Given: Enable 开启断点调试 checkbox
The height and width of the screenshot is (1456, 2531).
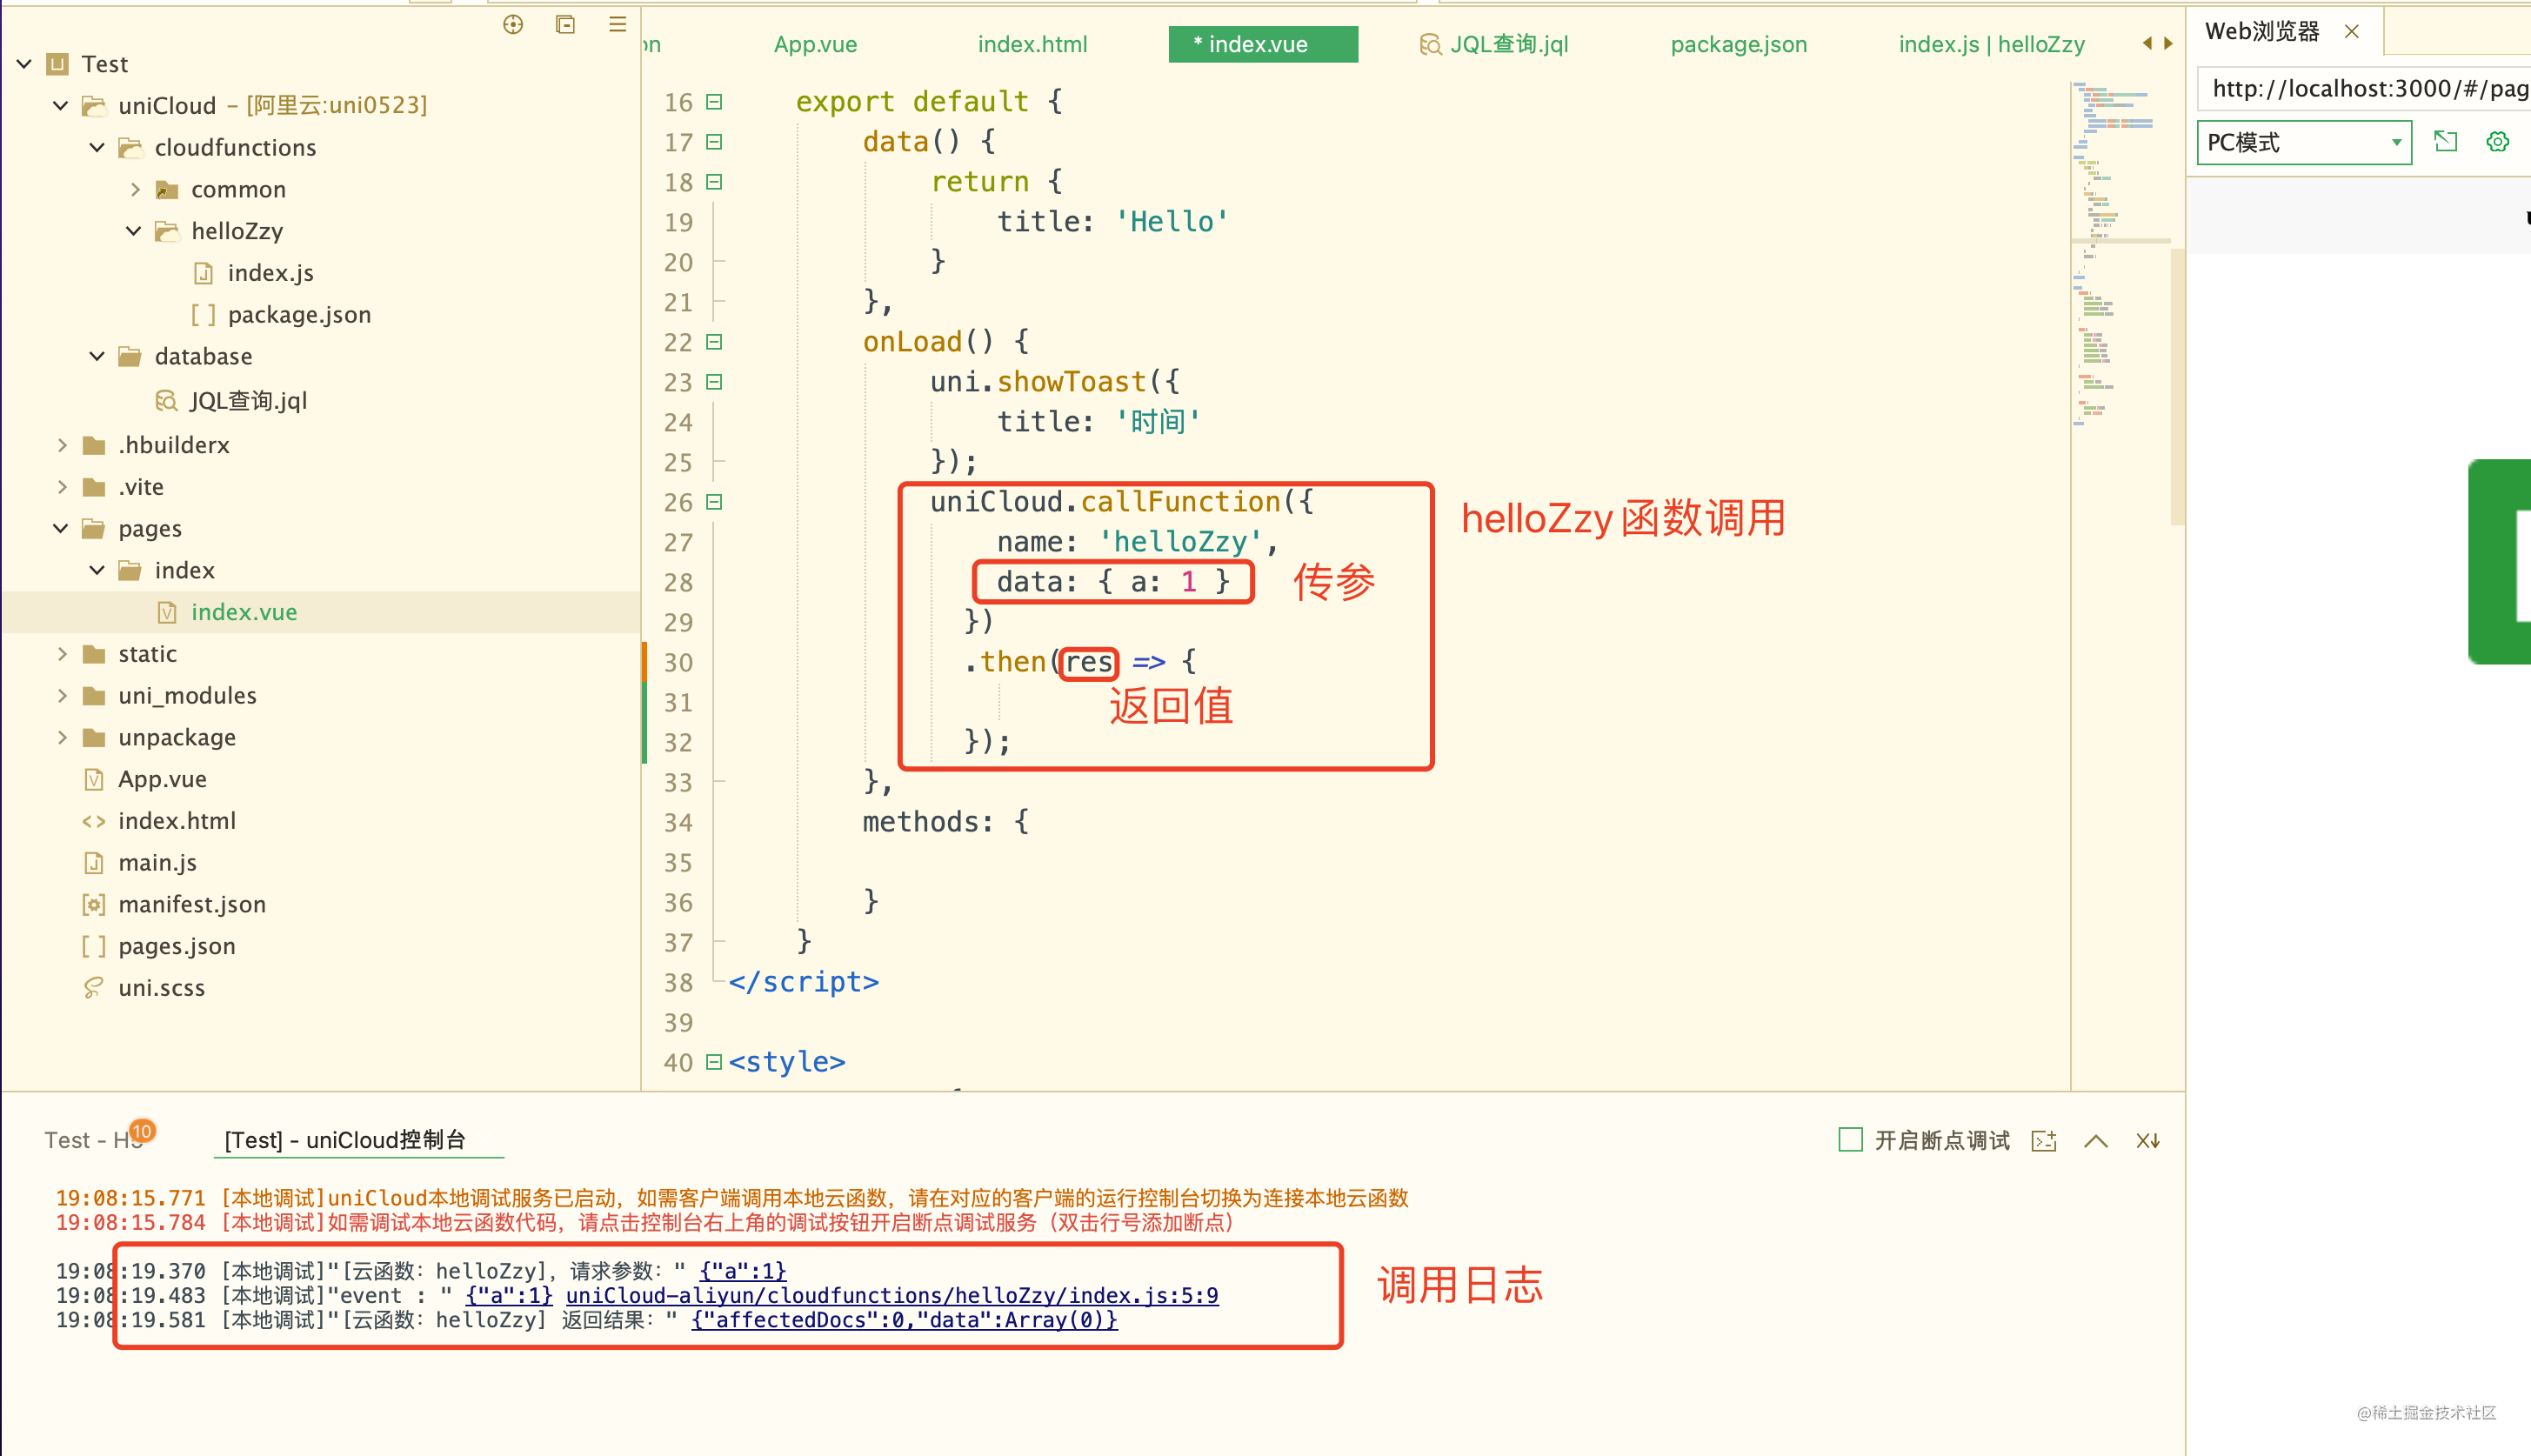Looking at the screenshot, I should 1850,1139.
